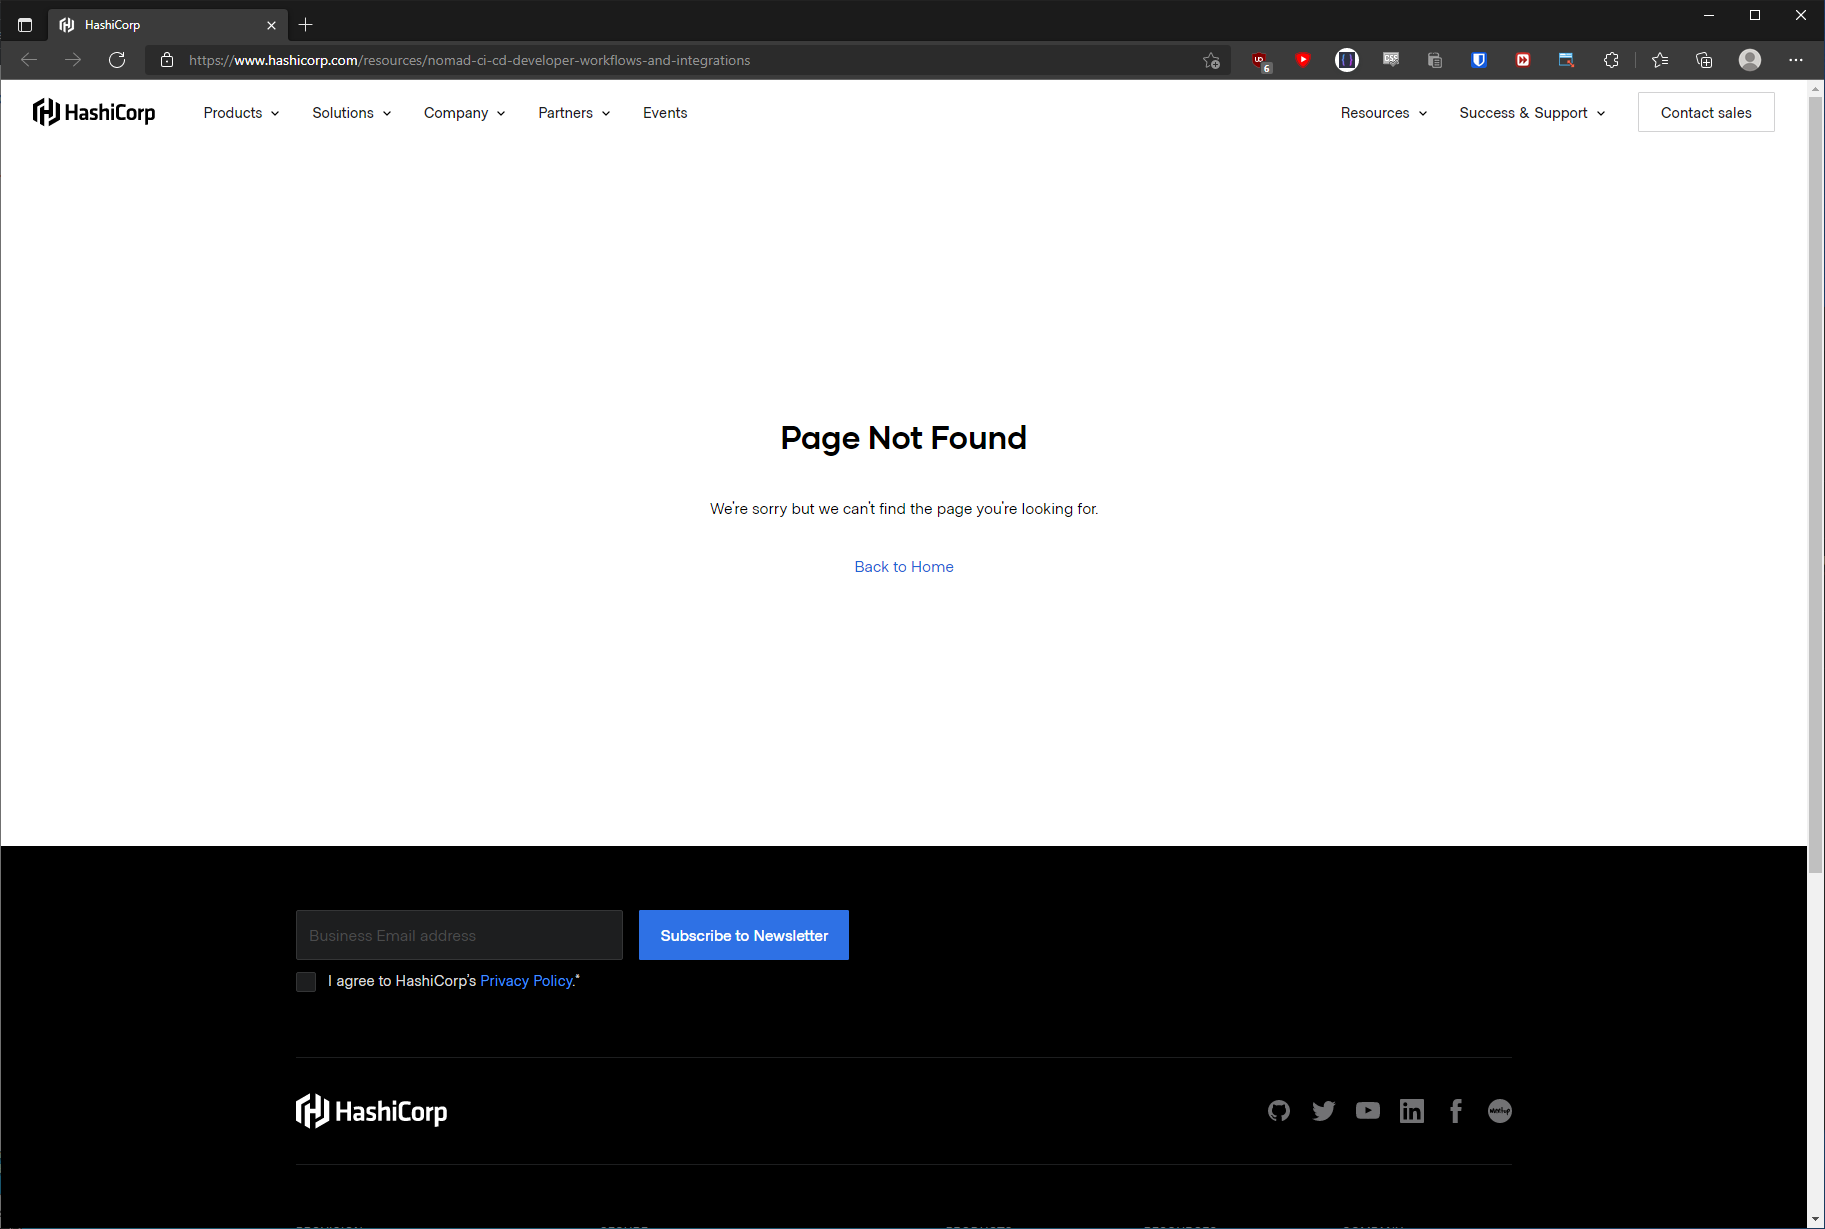Select the Events menu item
The height and width of the screenshot is (1229, 1825).
pyautogui.click(x=664, y=113)
